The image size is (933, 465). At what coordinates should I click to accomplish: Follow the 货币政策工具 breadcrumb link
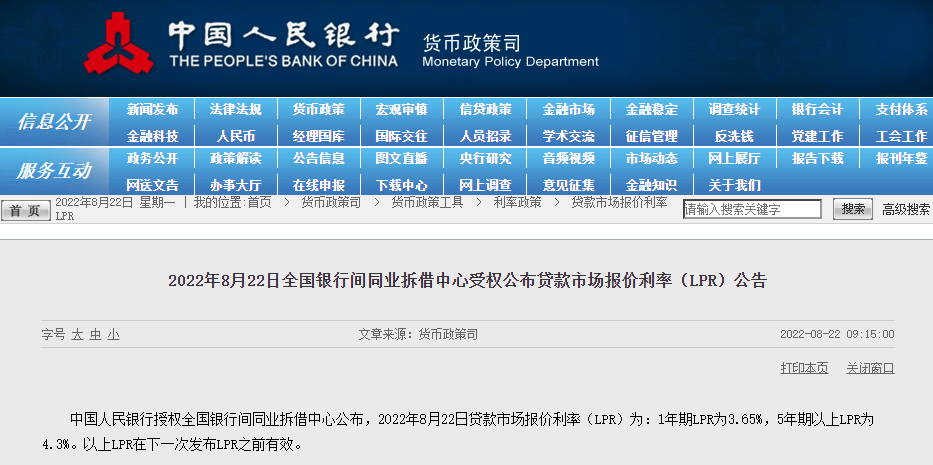(x=427, y=202)
